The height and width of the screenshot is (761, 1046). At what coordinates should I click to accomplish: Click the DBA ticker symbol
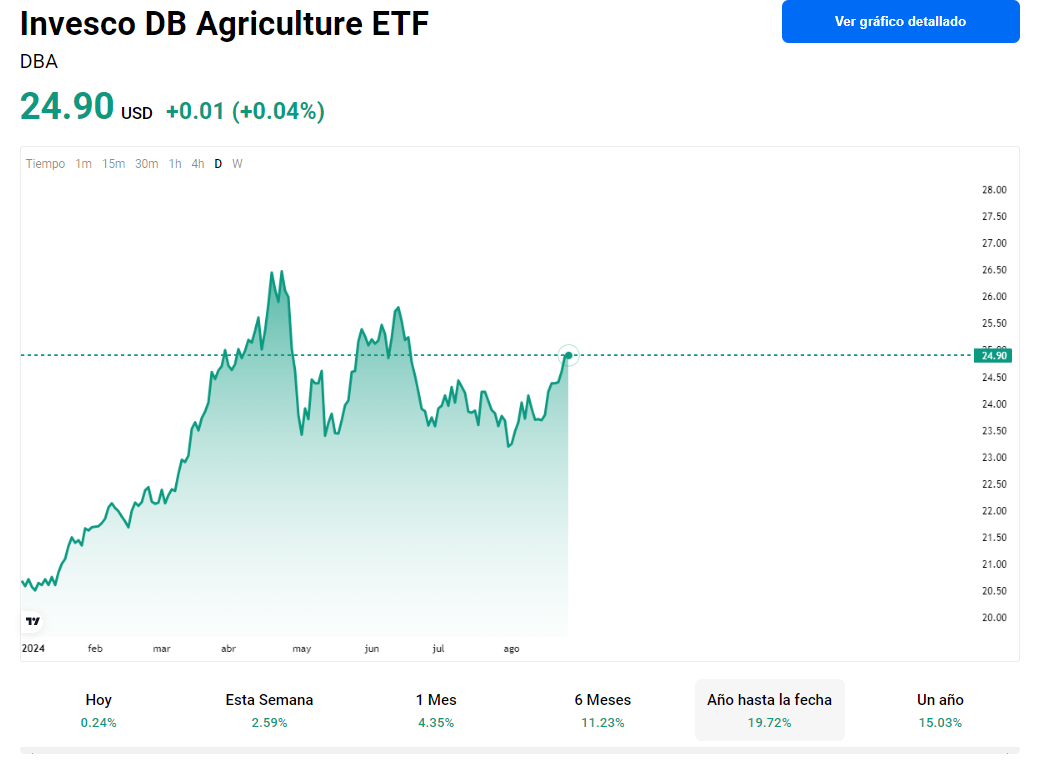click(39, 62)
